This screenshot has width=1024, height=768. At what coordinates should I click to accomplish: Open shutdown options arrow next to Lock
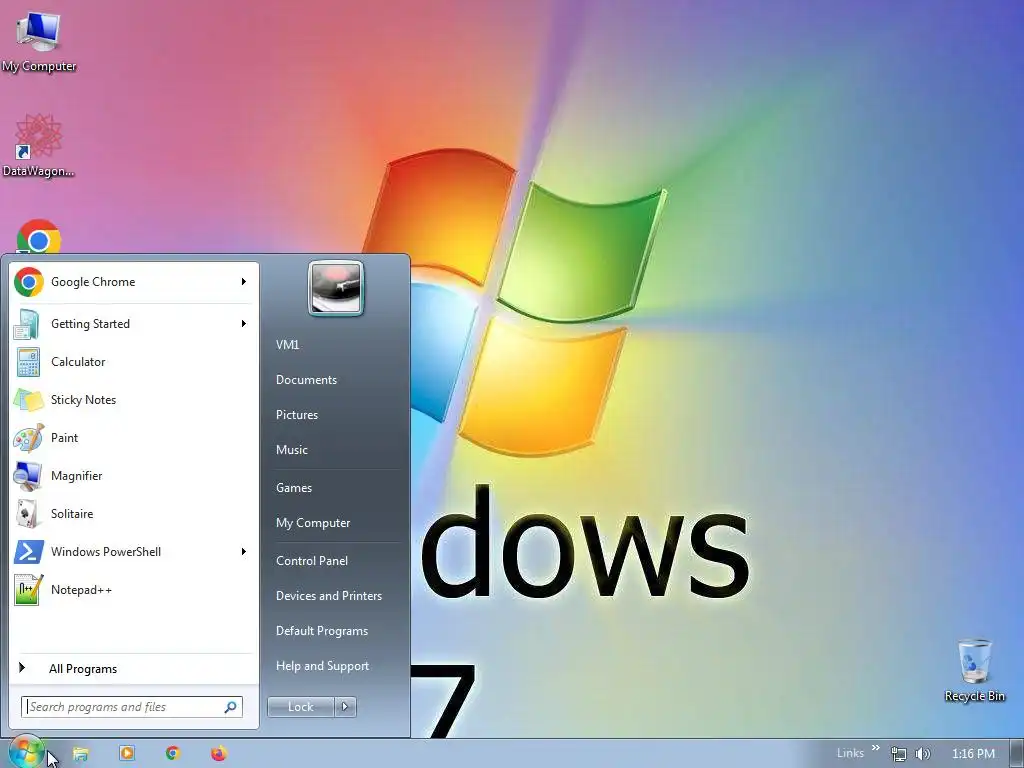click(x=345, y=707)
